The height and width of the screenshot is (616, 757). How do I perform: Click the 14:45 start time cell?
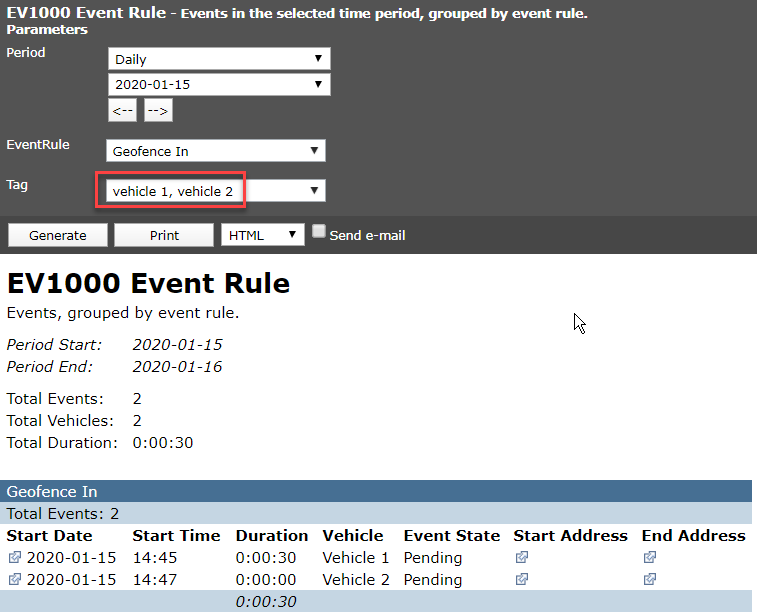pos(154,558)
